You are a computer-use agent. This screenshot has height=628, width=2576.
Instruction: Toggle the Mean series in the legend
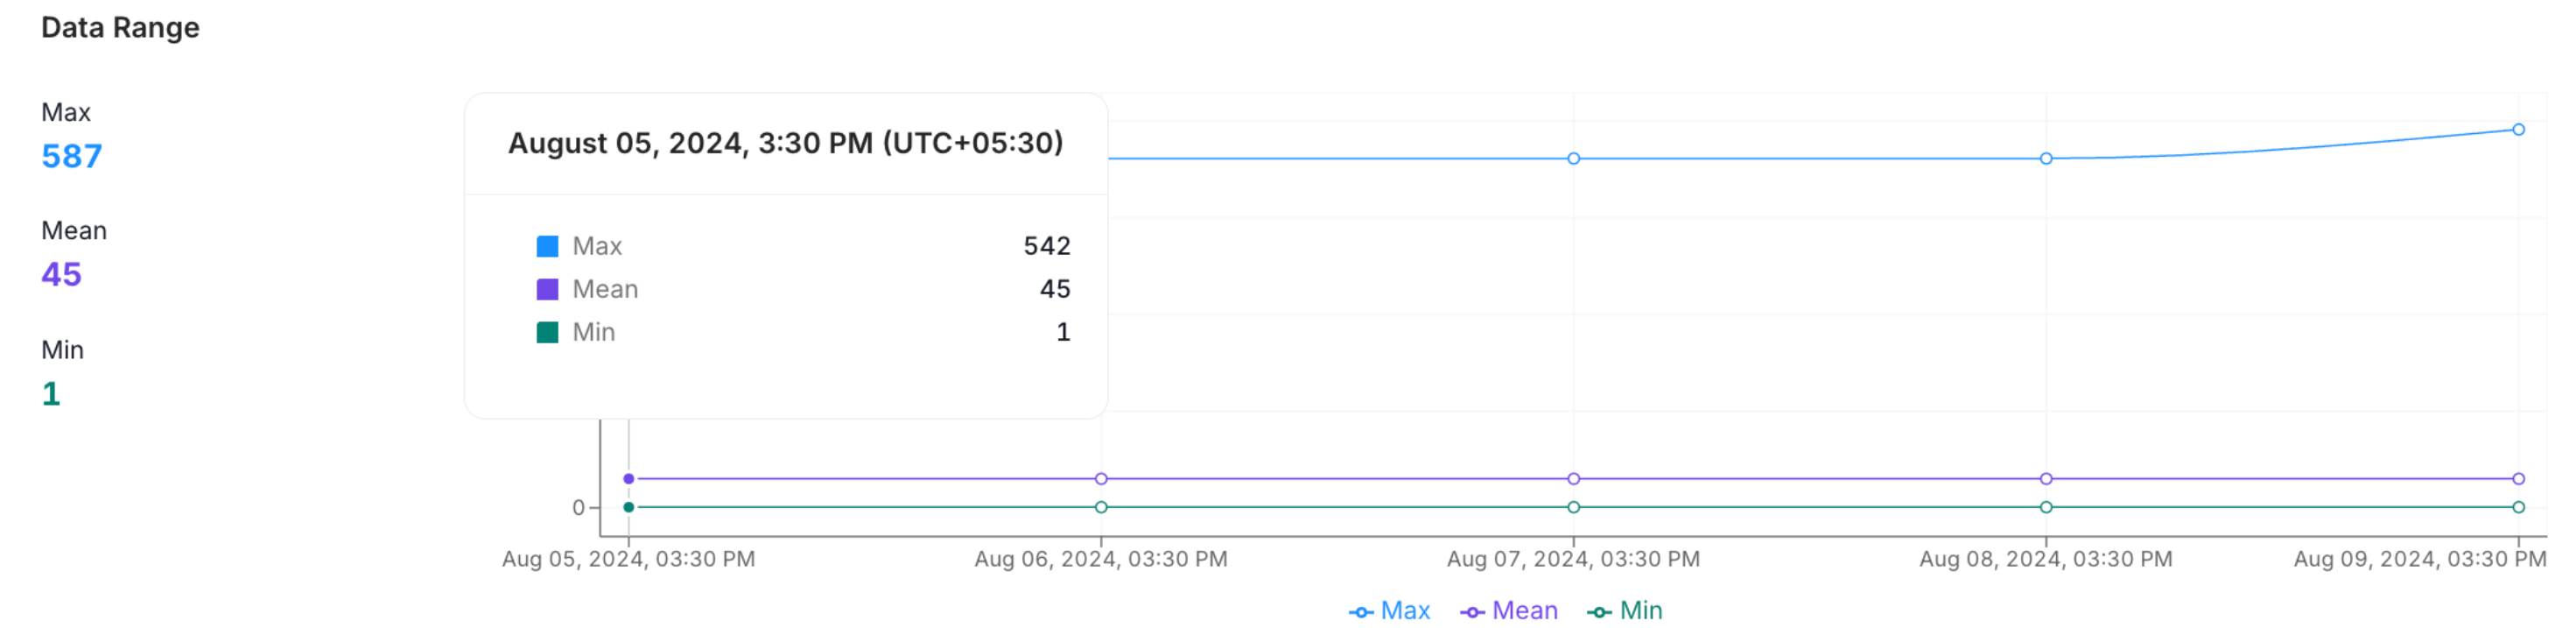tap(1523, 610)
